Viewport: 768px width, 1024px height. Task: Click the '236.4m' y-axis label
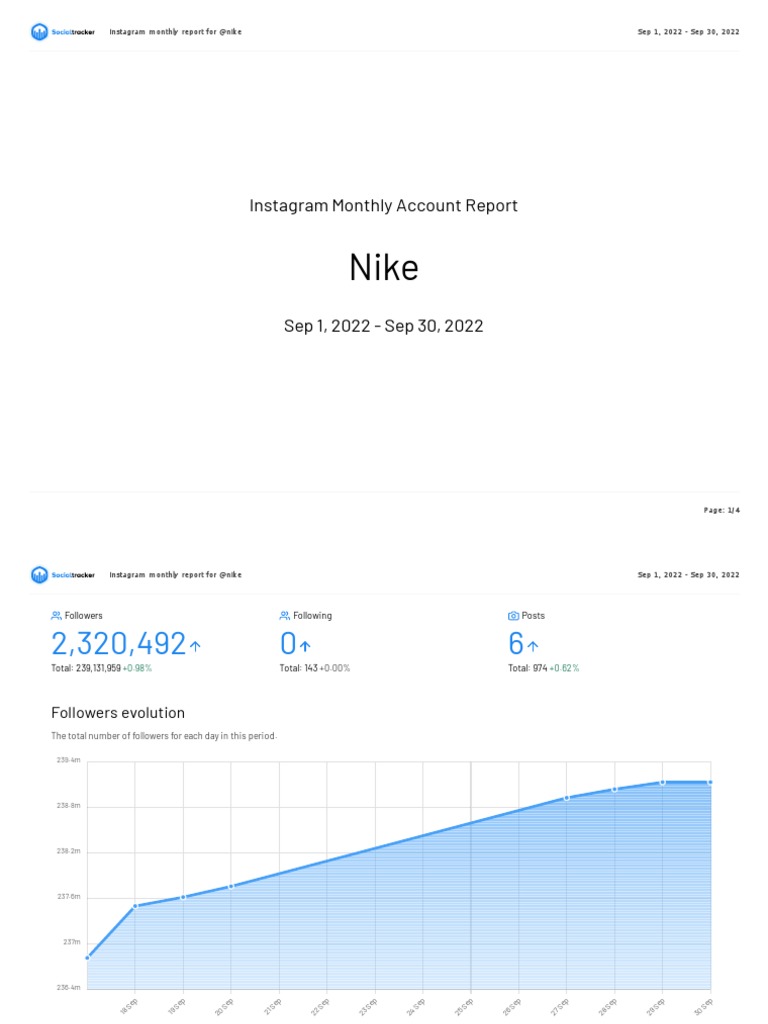[x=69, y=987]
